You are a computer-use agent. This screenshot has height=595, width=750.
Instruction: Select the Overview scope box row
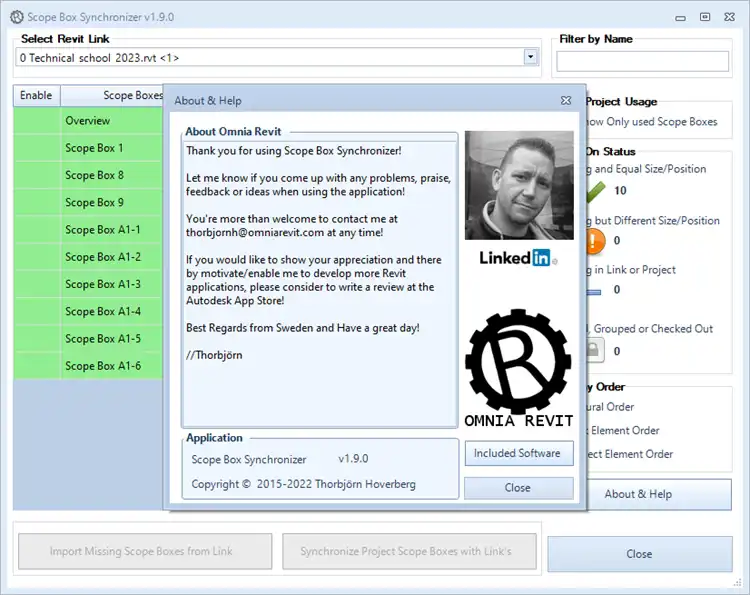(x=88, y=121)
